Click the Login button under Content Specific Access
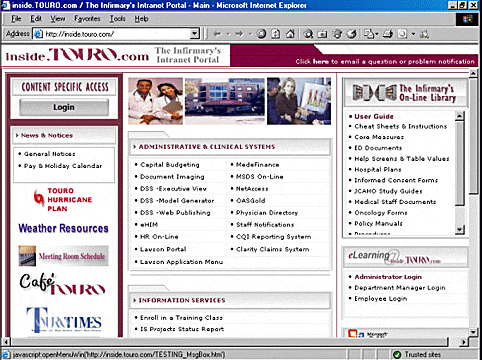The height and width of the screenshot is (360, 482). (x=64, y=107)
